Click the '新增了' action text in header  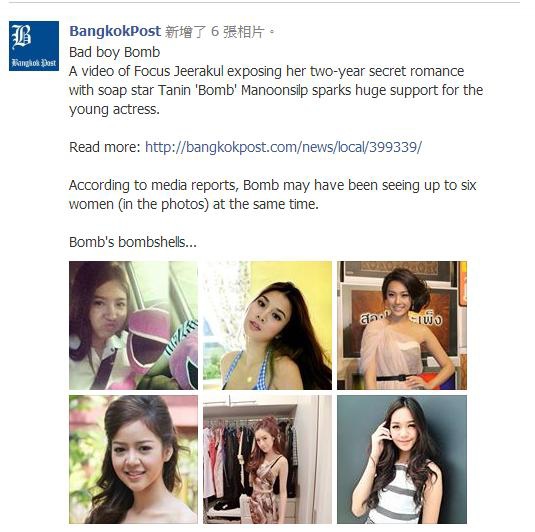[x=186, y=32]
